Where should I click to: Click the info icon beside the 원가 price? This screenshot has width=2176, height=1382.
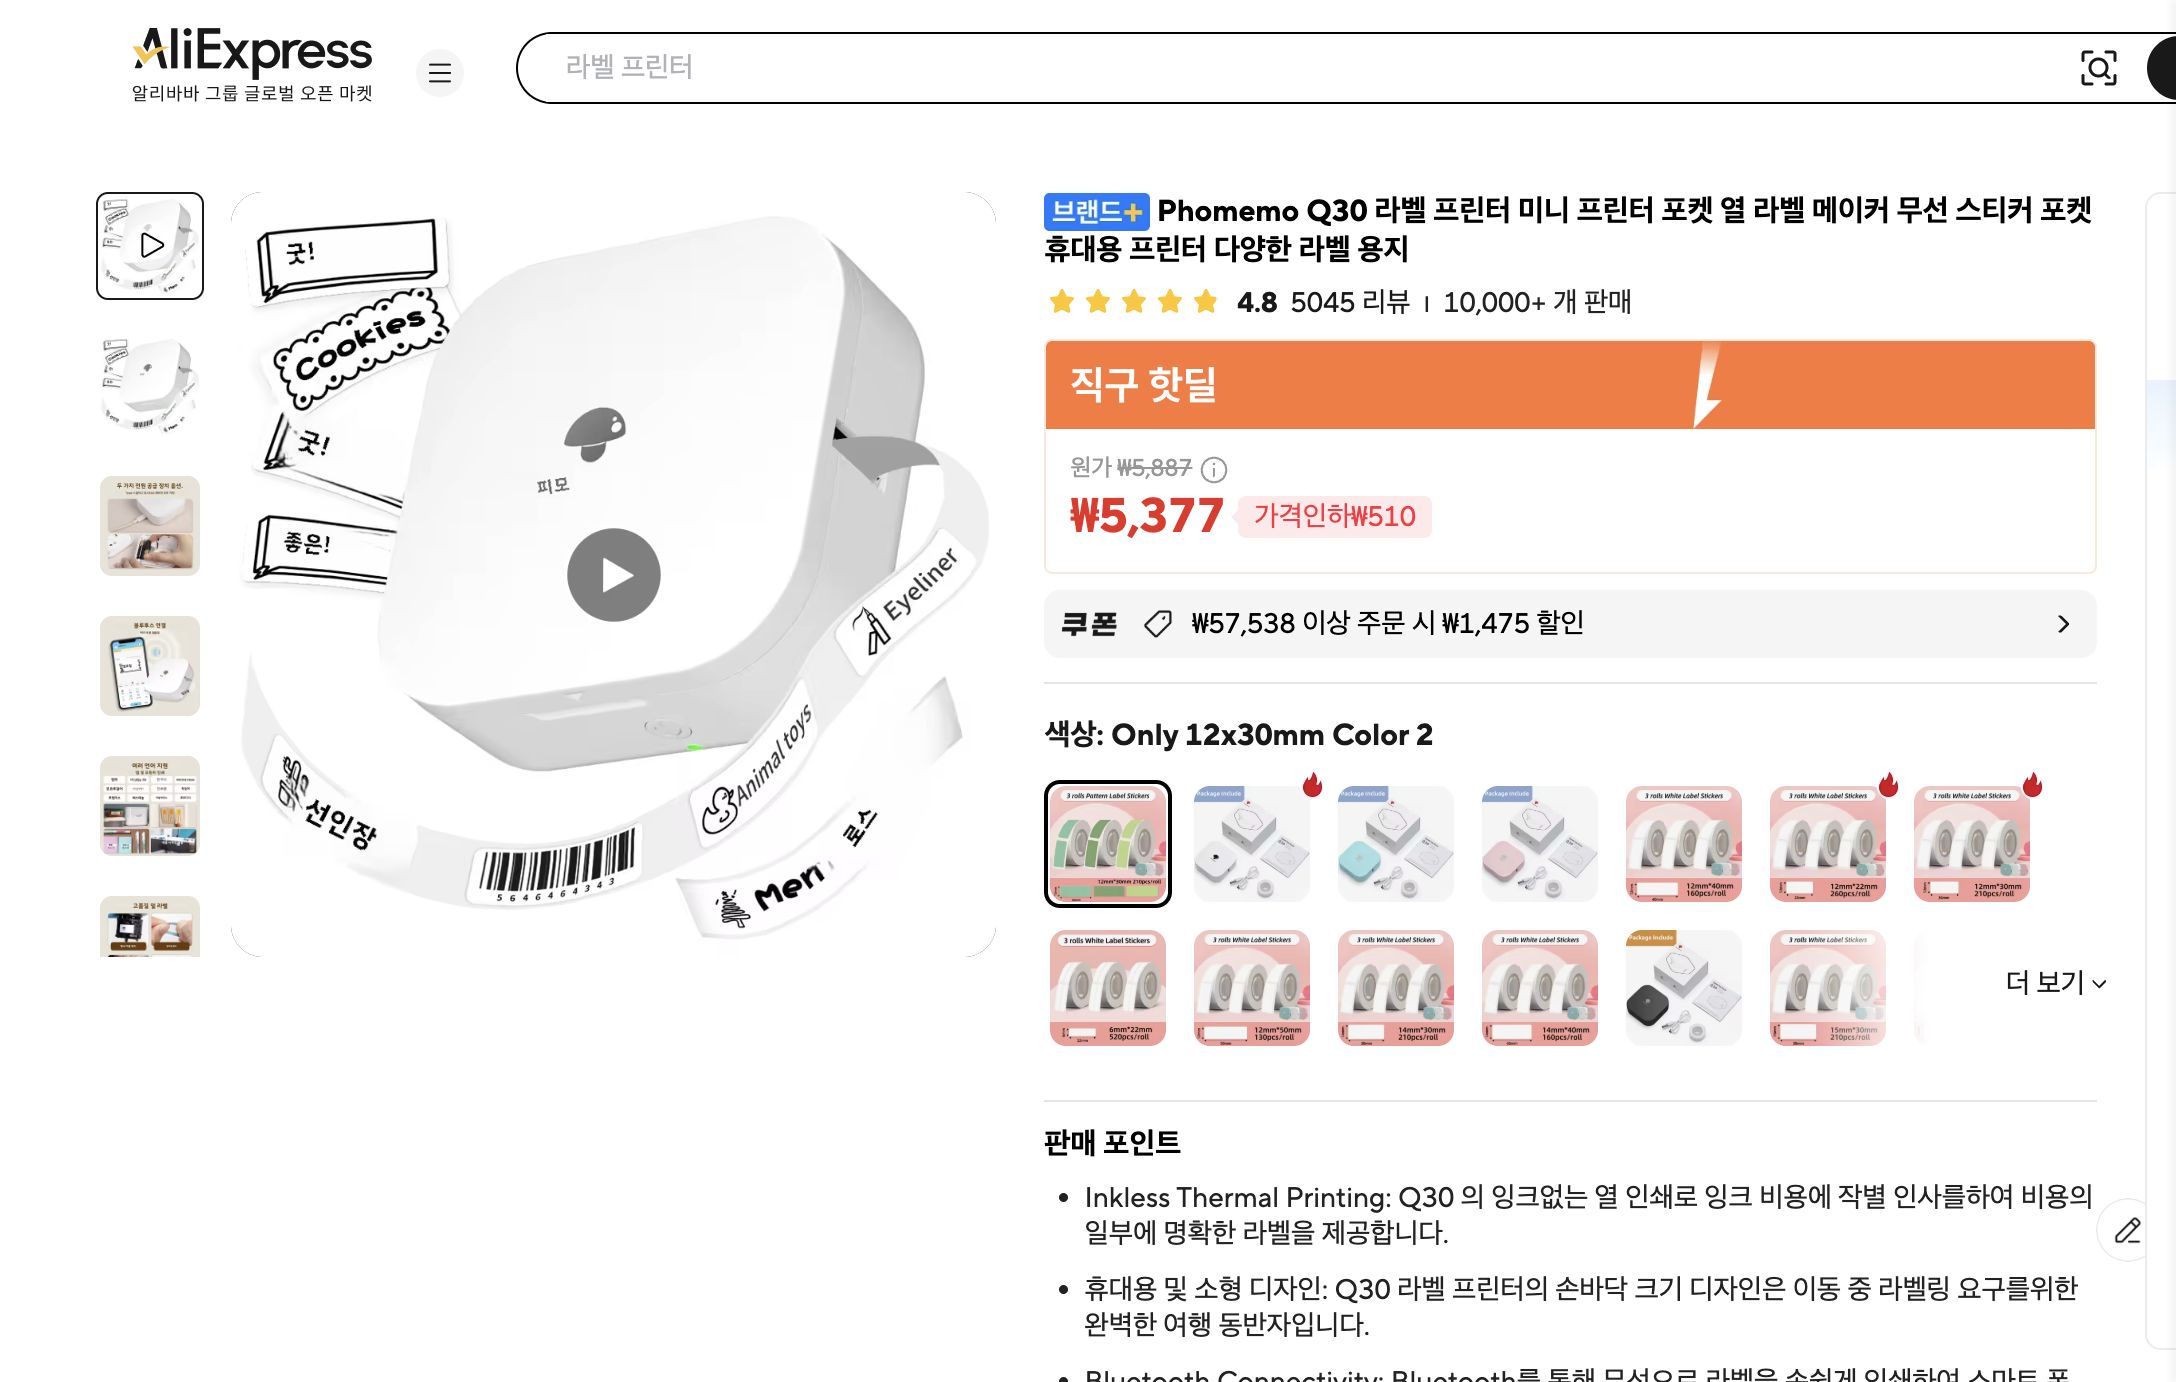point(1216,470)
